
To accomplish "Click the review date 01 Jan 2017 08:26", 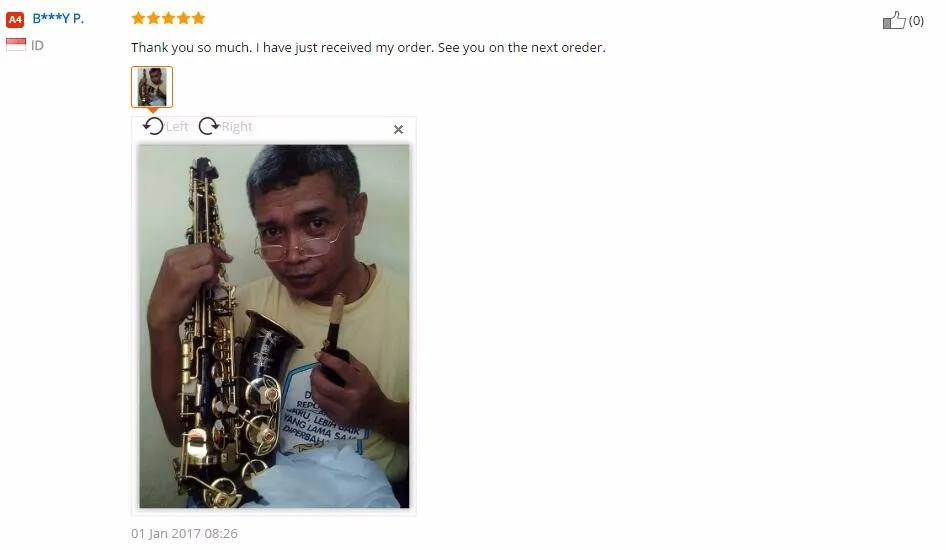I will pyautogui.click(x=184, y=533).
